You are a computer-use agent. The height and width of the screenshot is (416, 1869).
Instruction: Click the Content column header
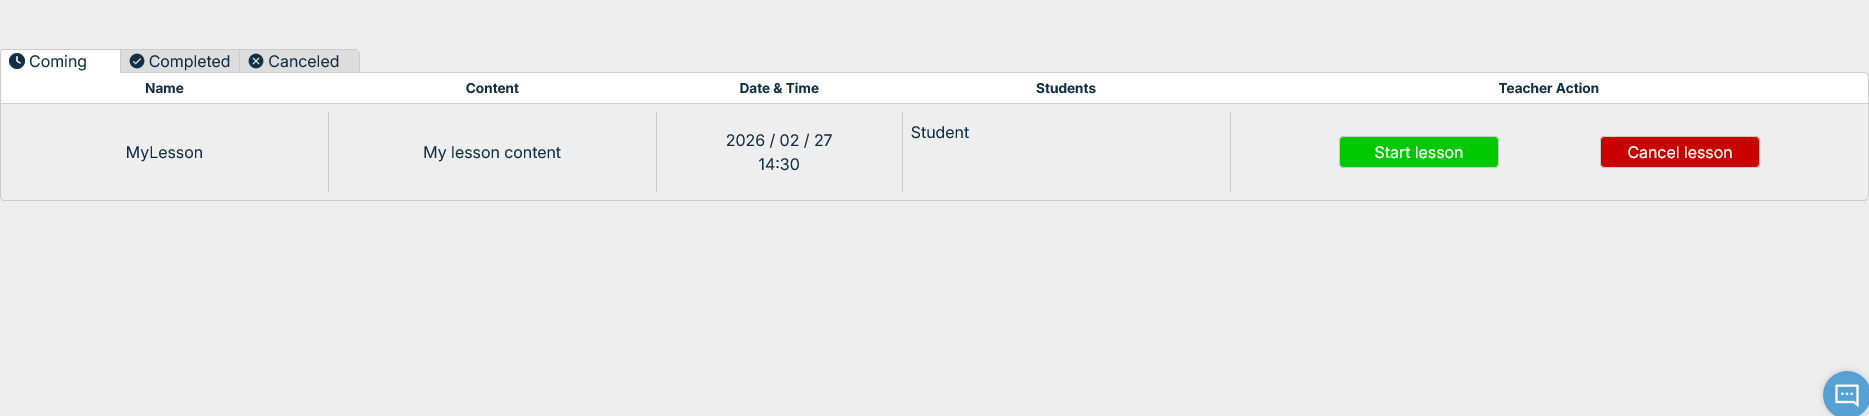492,88
